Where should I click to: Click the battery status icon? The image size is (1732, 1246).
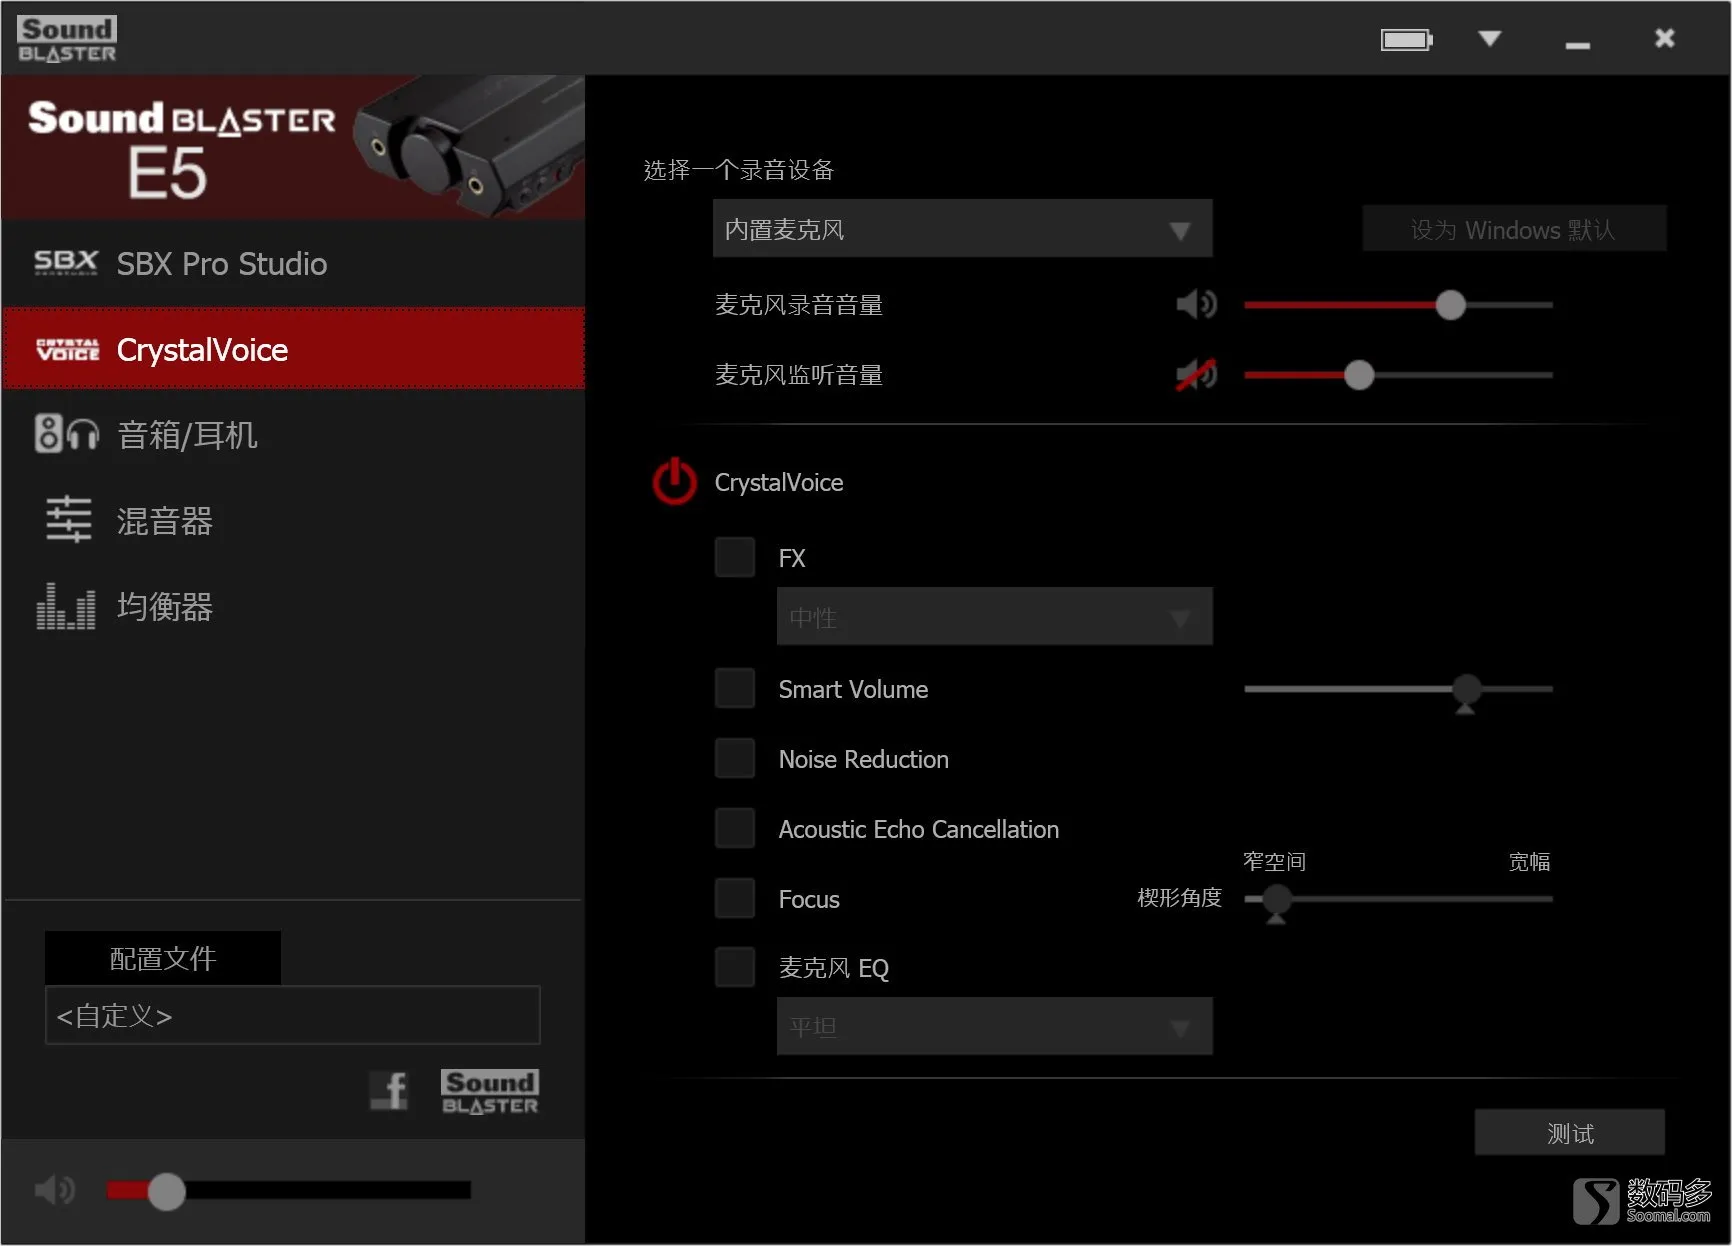point(1407,39)
